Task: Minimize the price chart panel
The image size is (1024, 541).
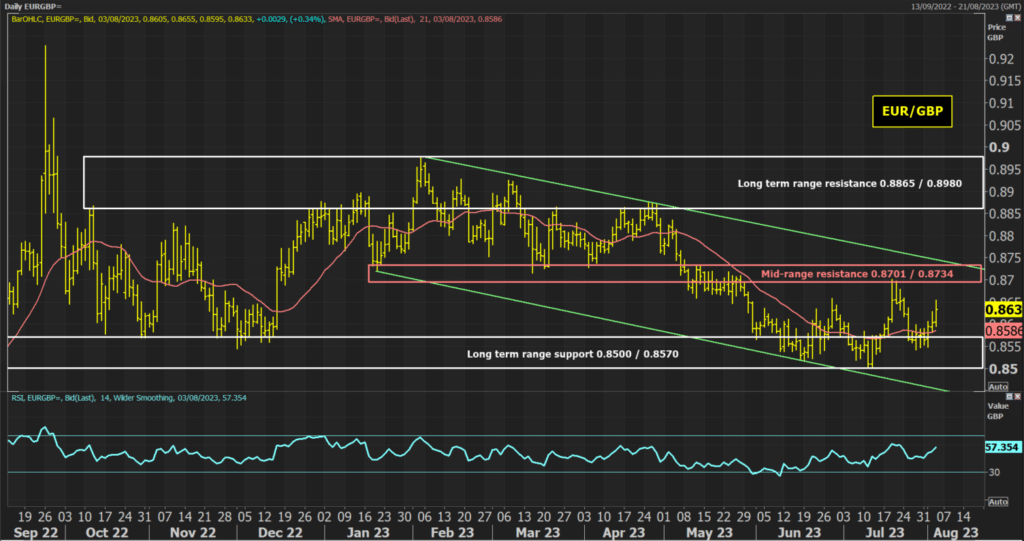Action: 1009,19
